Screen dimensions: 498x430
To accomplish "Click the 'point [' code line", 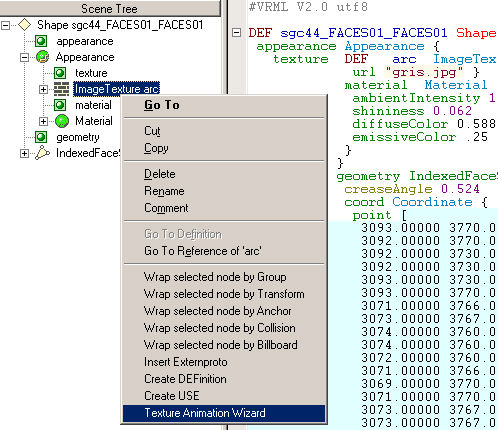I will click(x=380, y=215).
